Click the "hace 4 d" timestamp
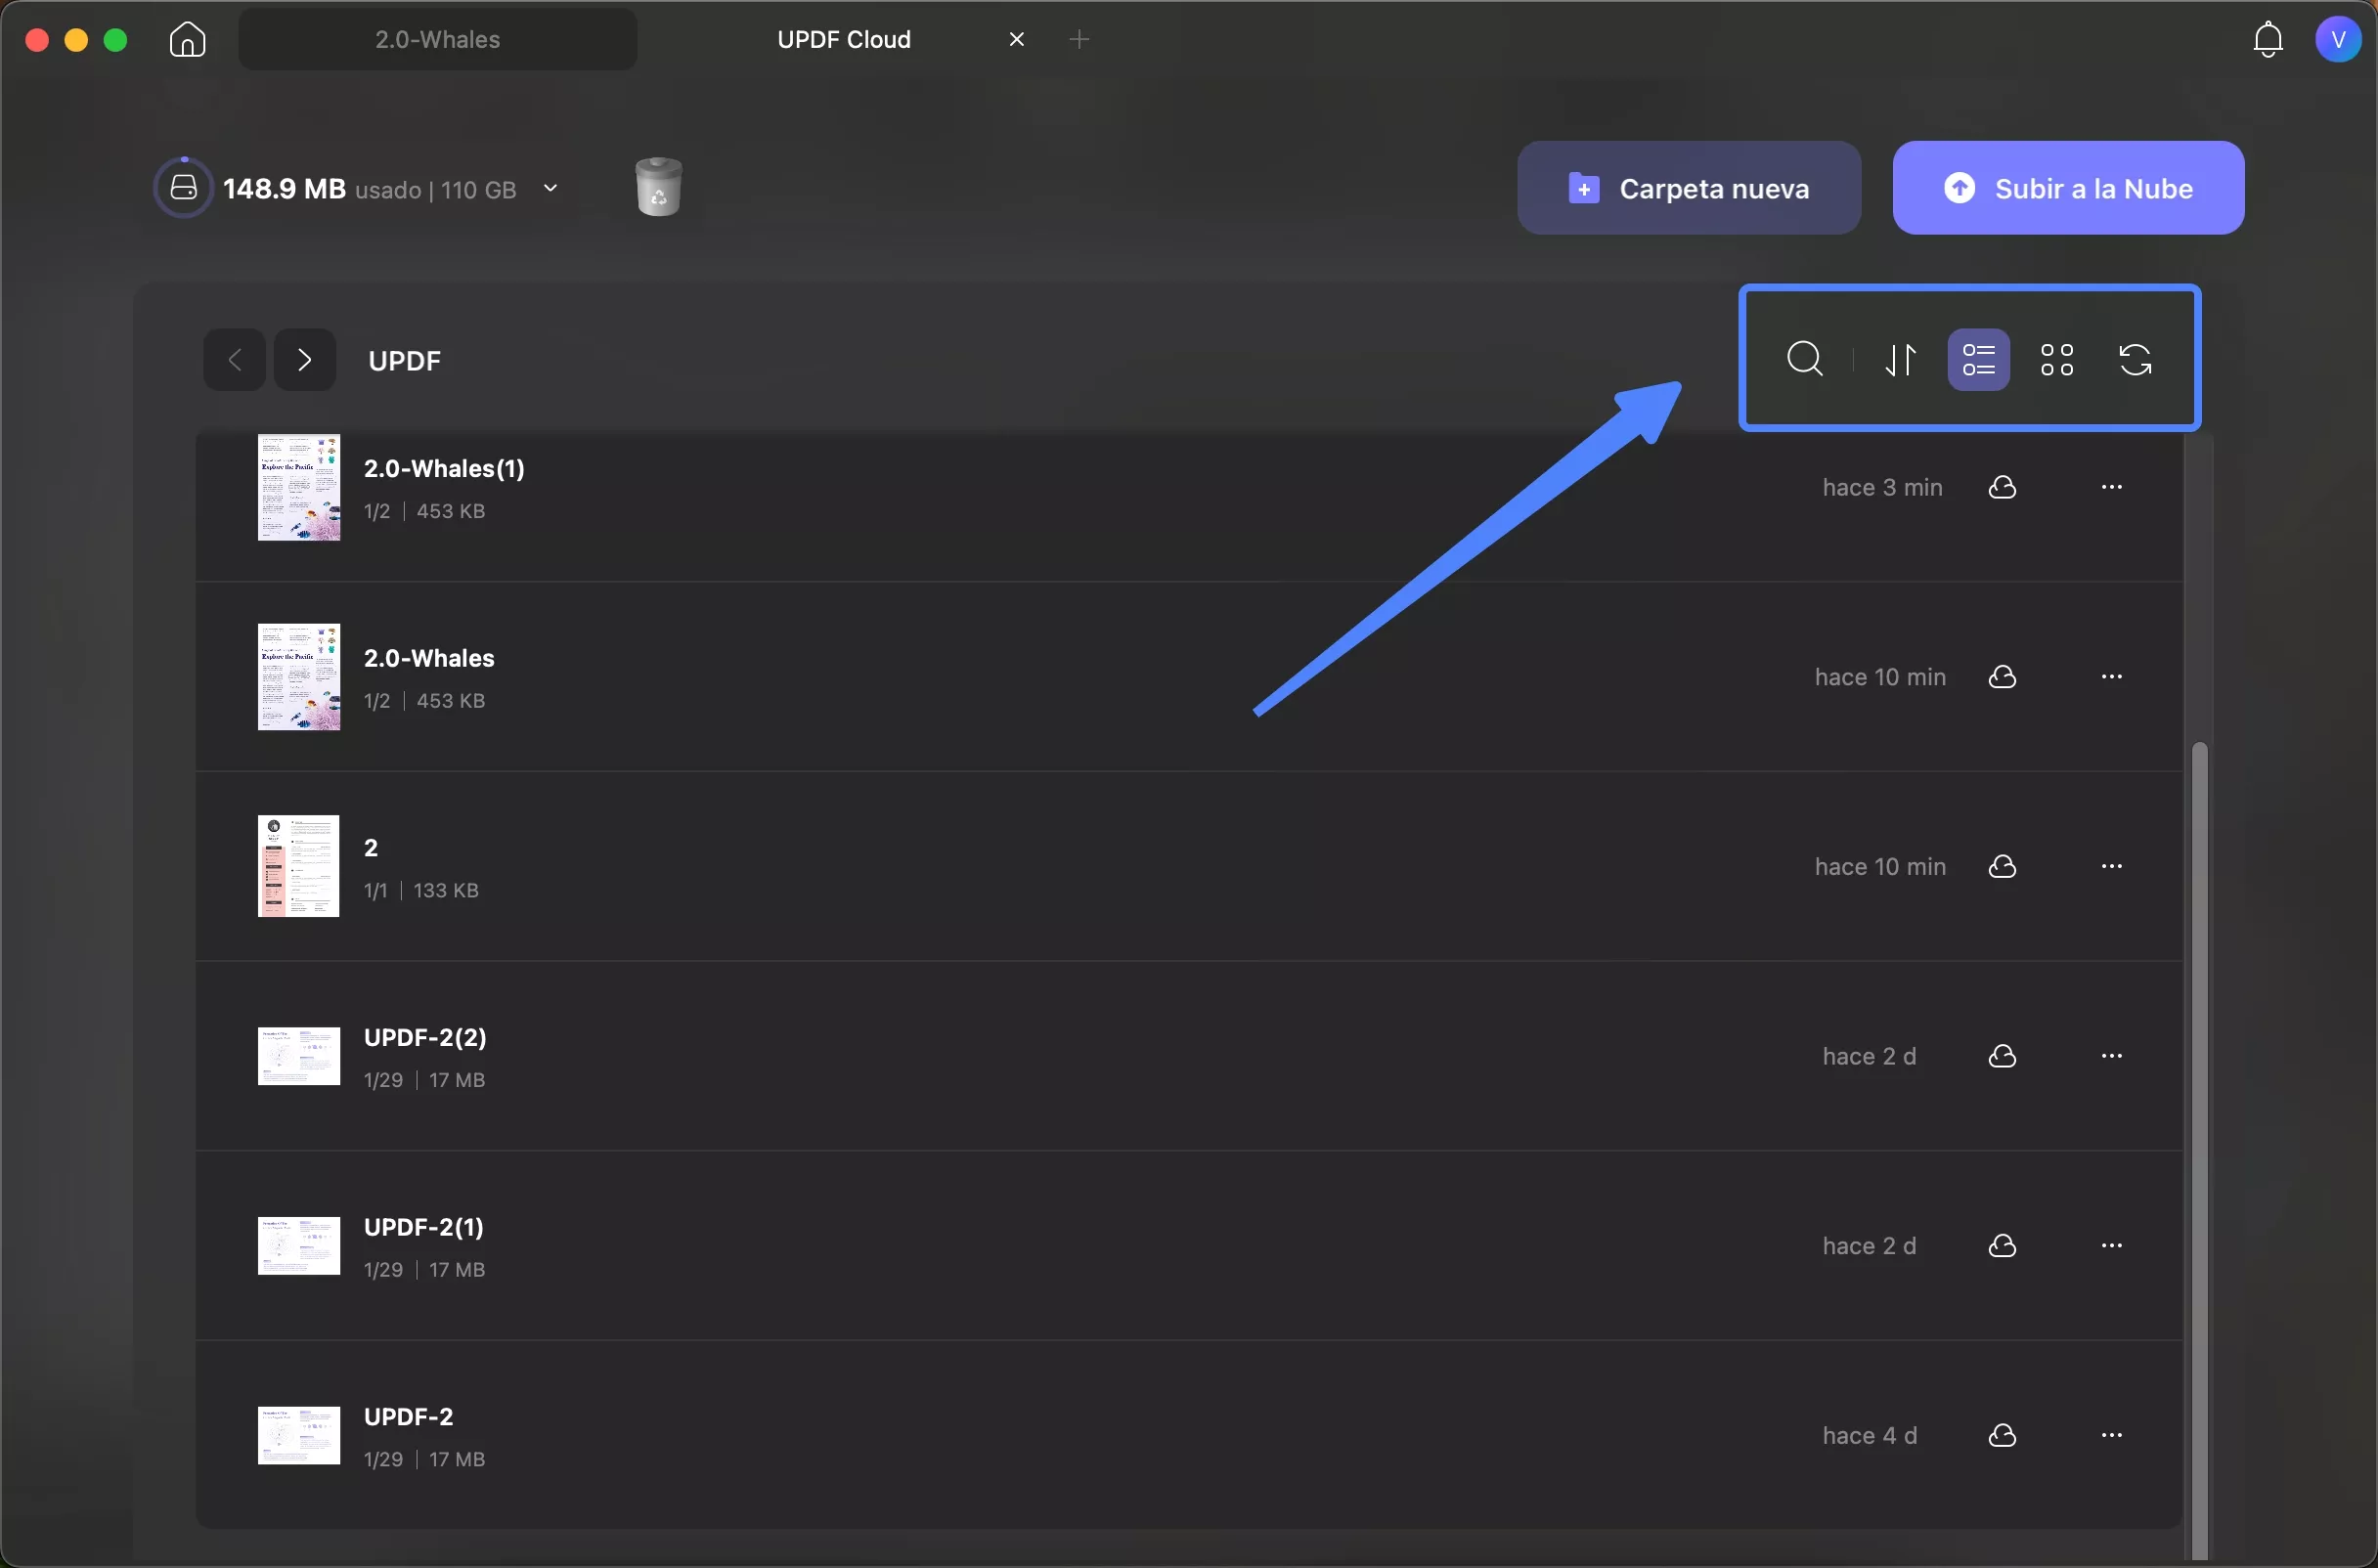2378x1568 pixels. [x=1869, y=1436]
